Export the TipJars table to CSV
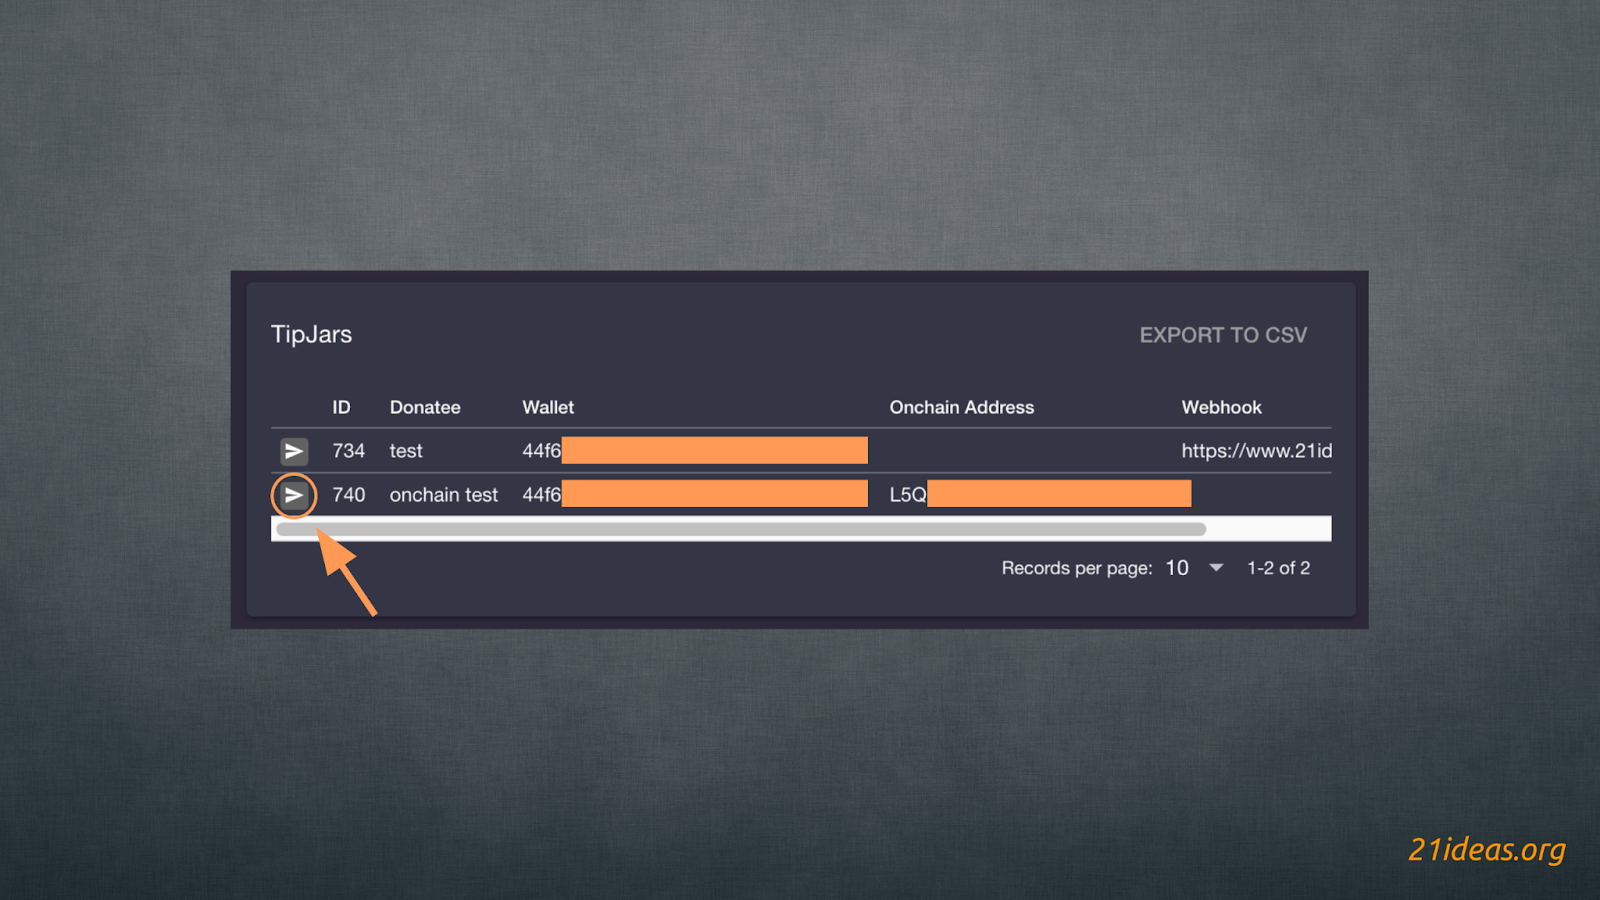The height and width of the screenshot is (900, 1600). [1222, 335]
